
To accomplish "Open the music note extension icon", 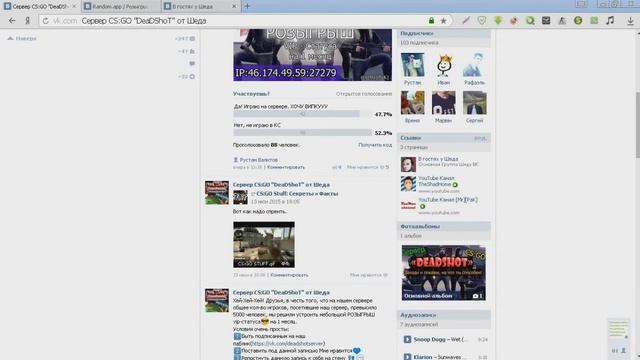I will [x=610, y=20].
